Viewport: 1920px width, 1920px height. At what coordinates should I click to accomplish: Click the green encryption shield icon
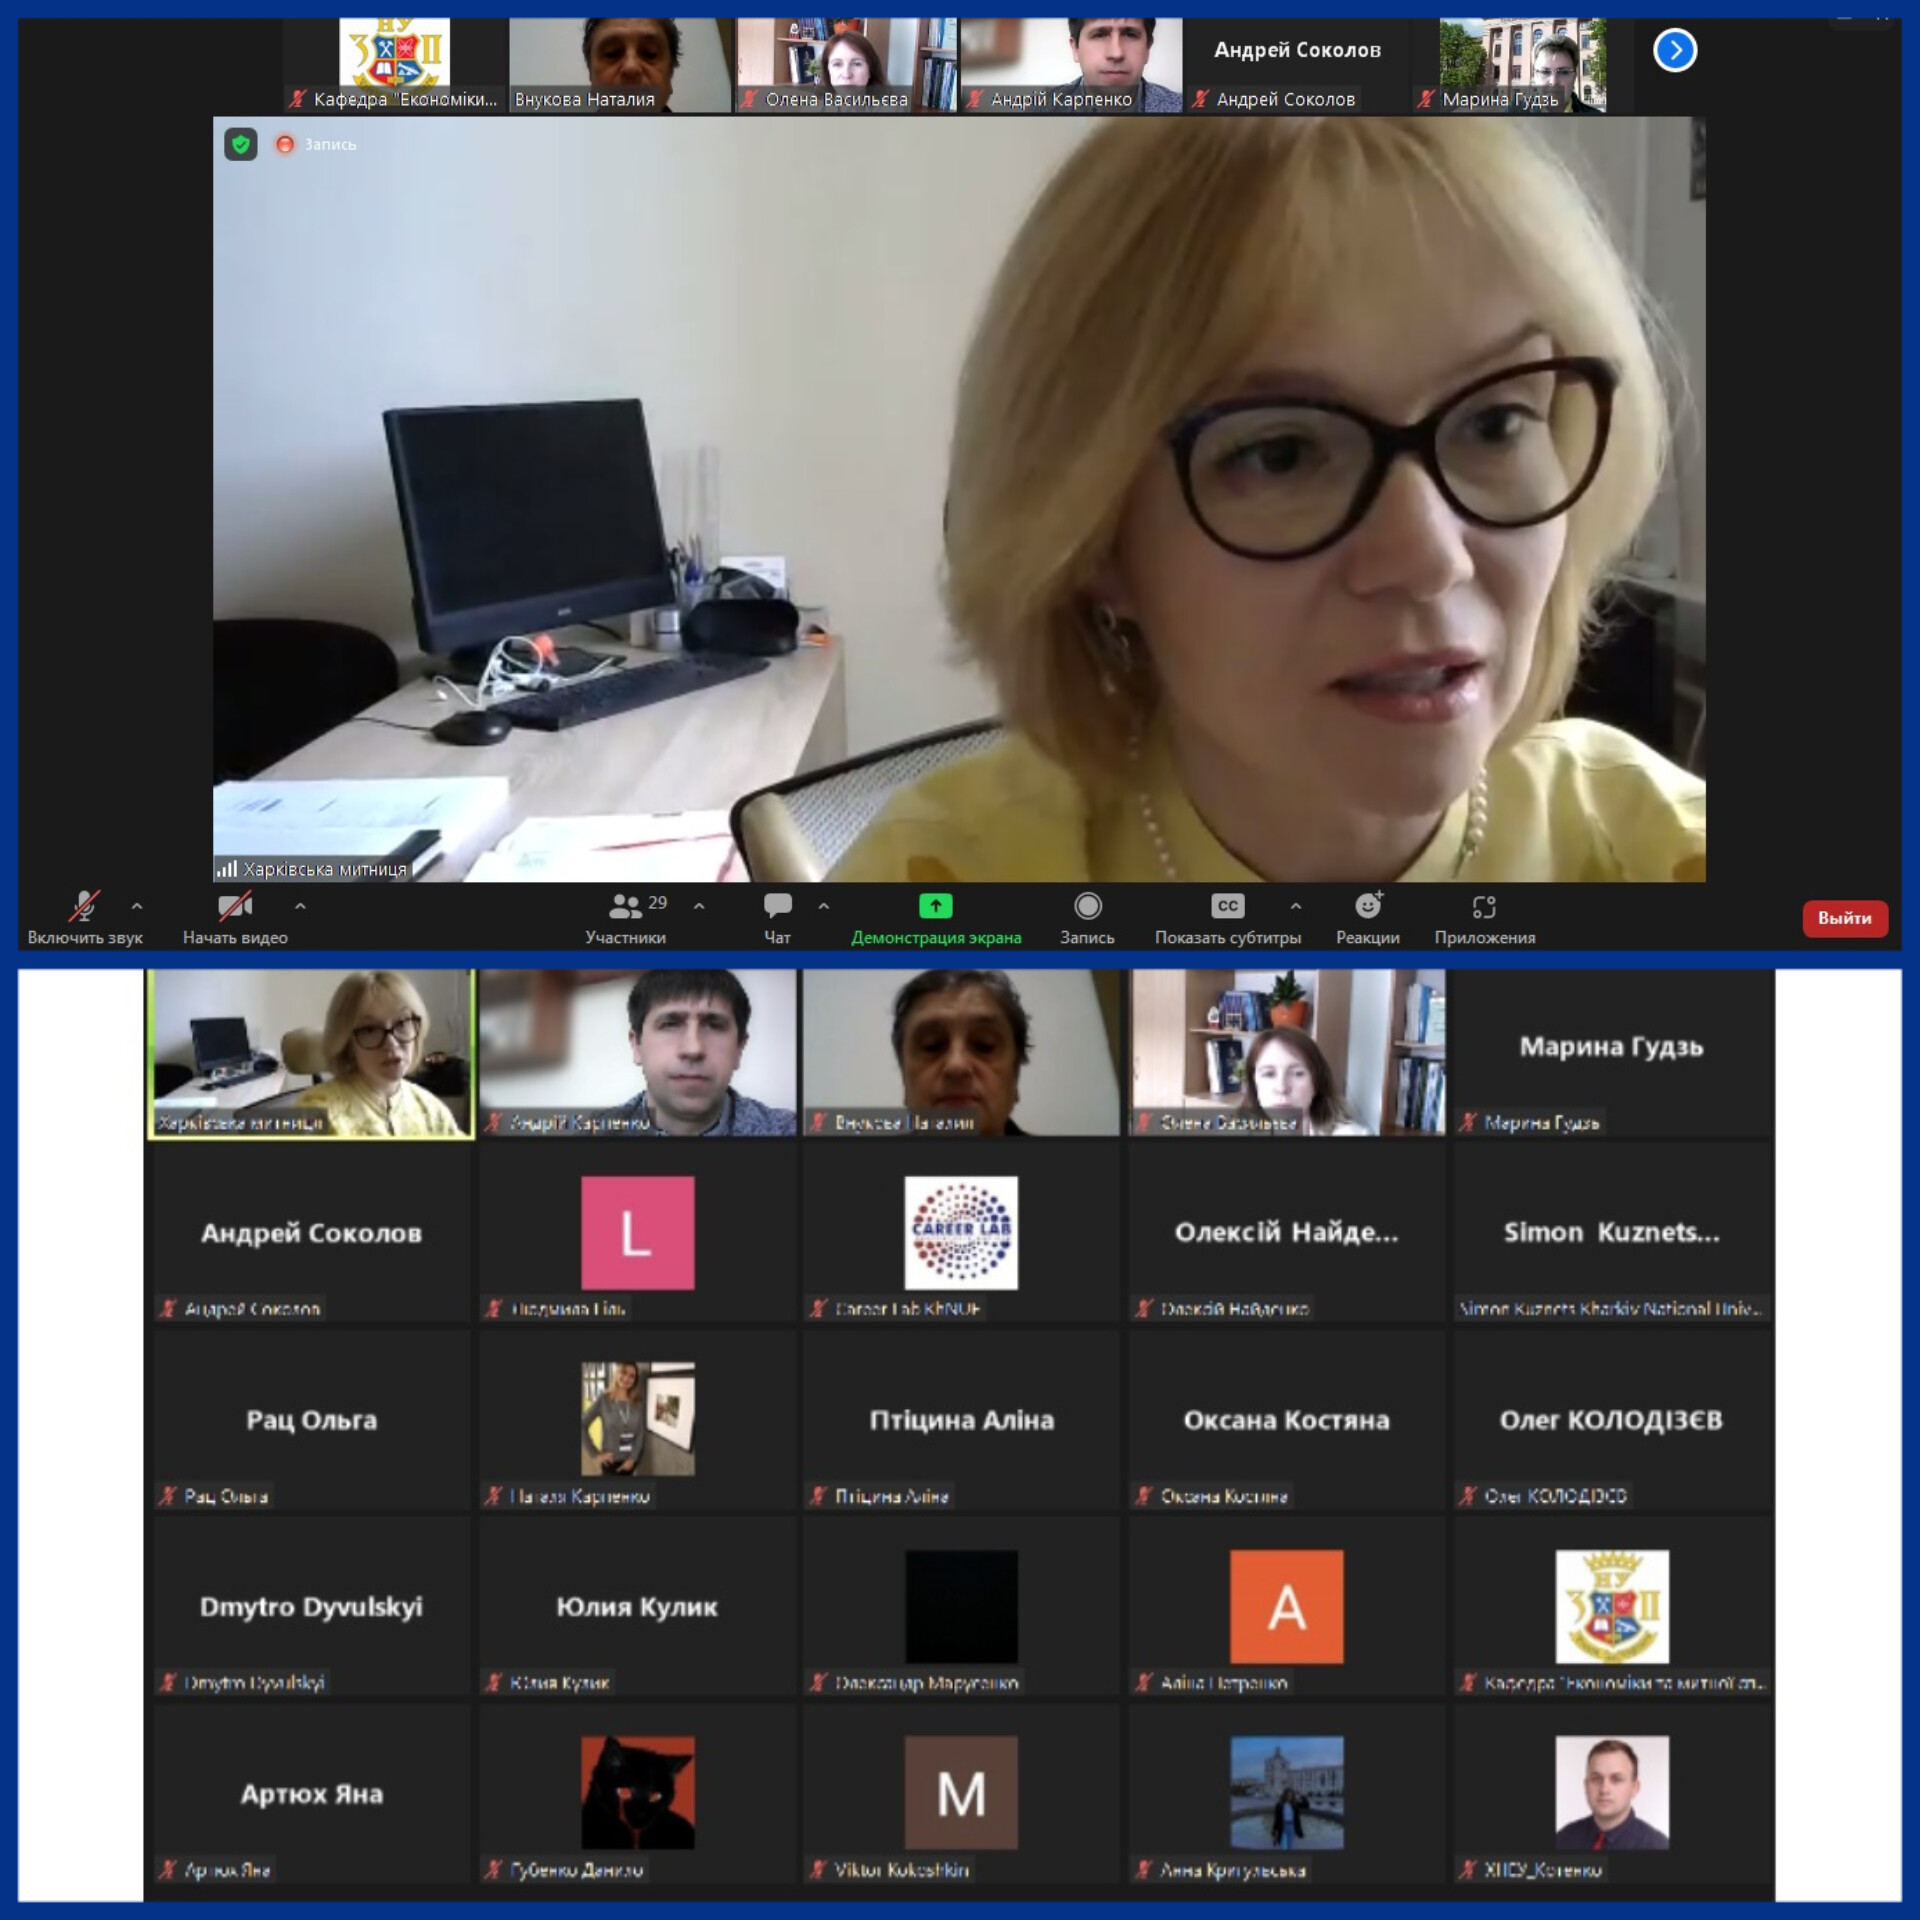[241, 144]
